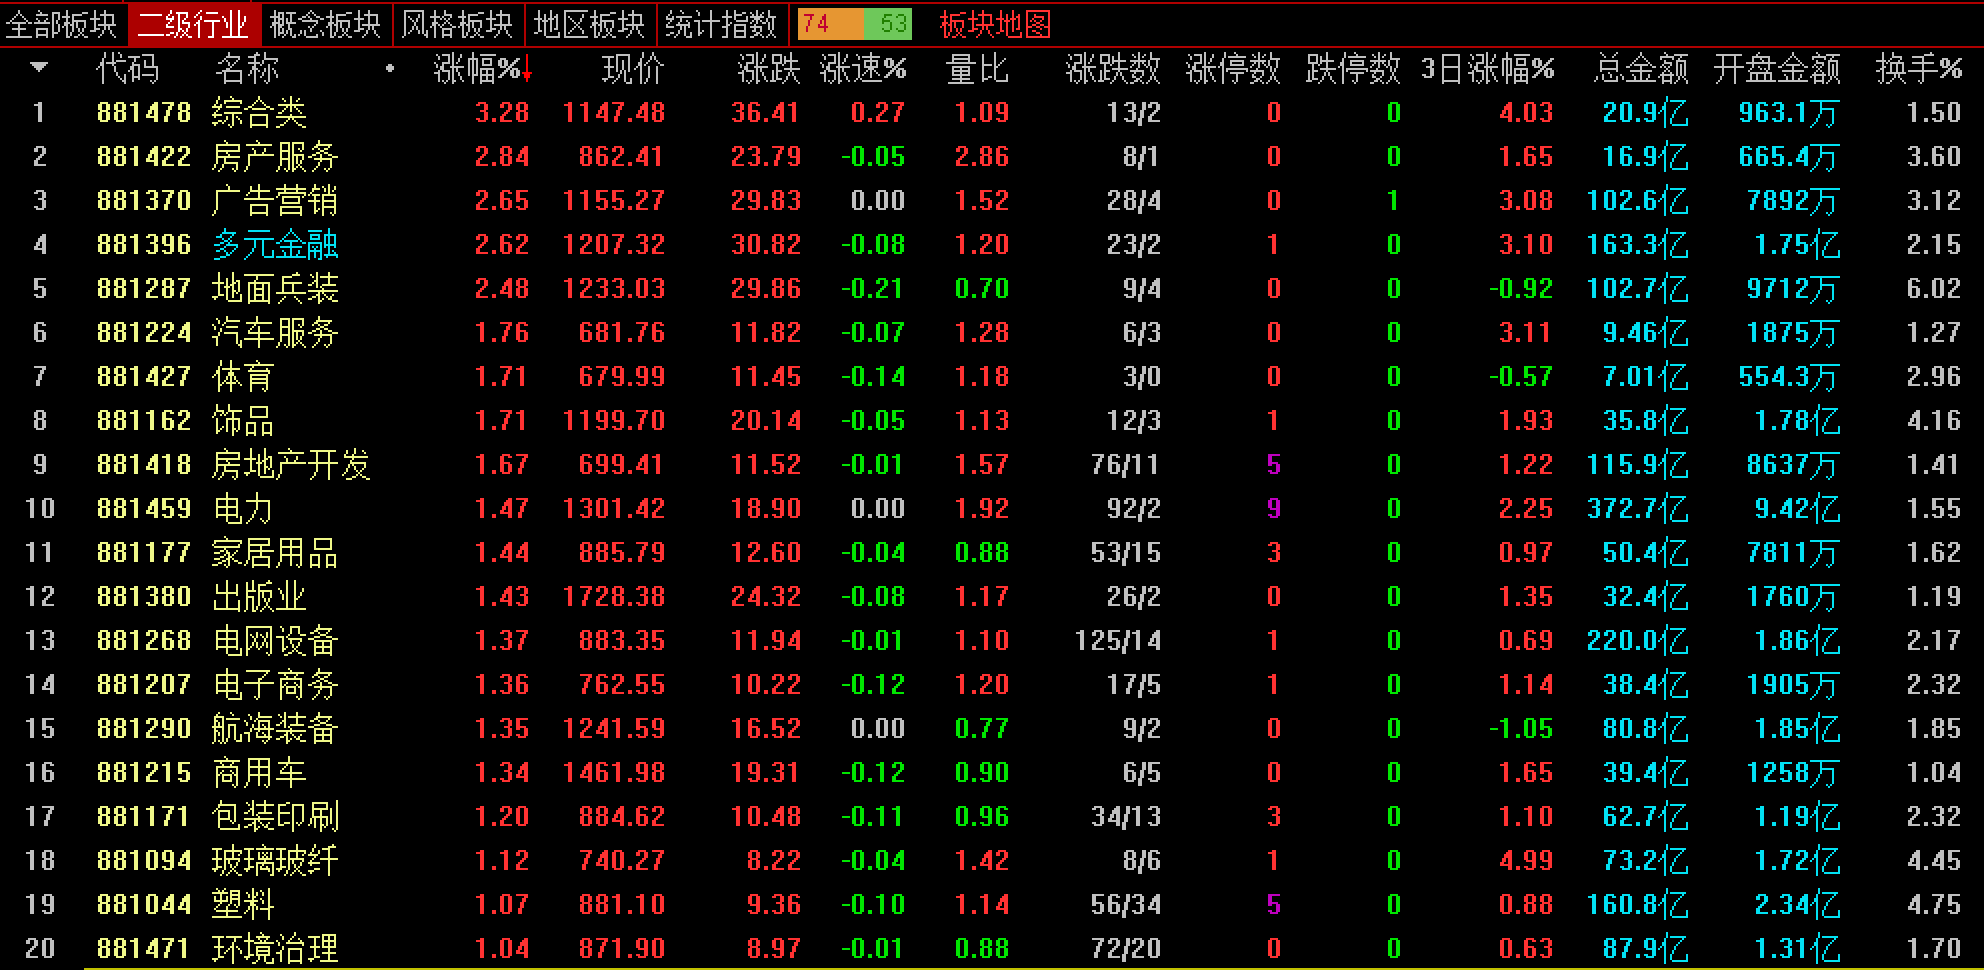Click 3日涨幅 value 4.99 in 玻璃玻纤 row
1984x970 pixels.
(x=1526, y=860)
